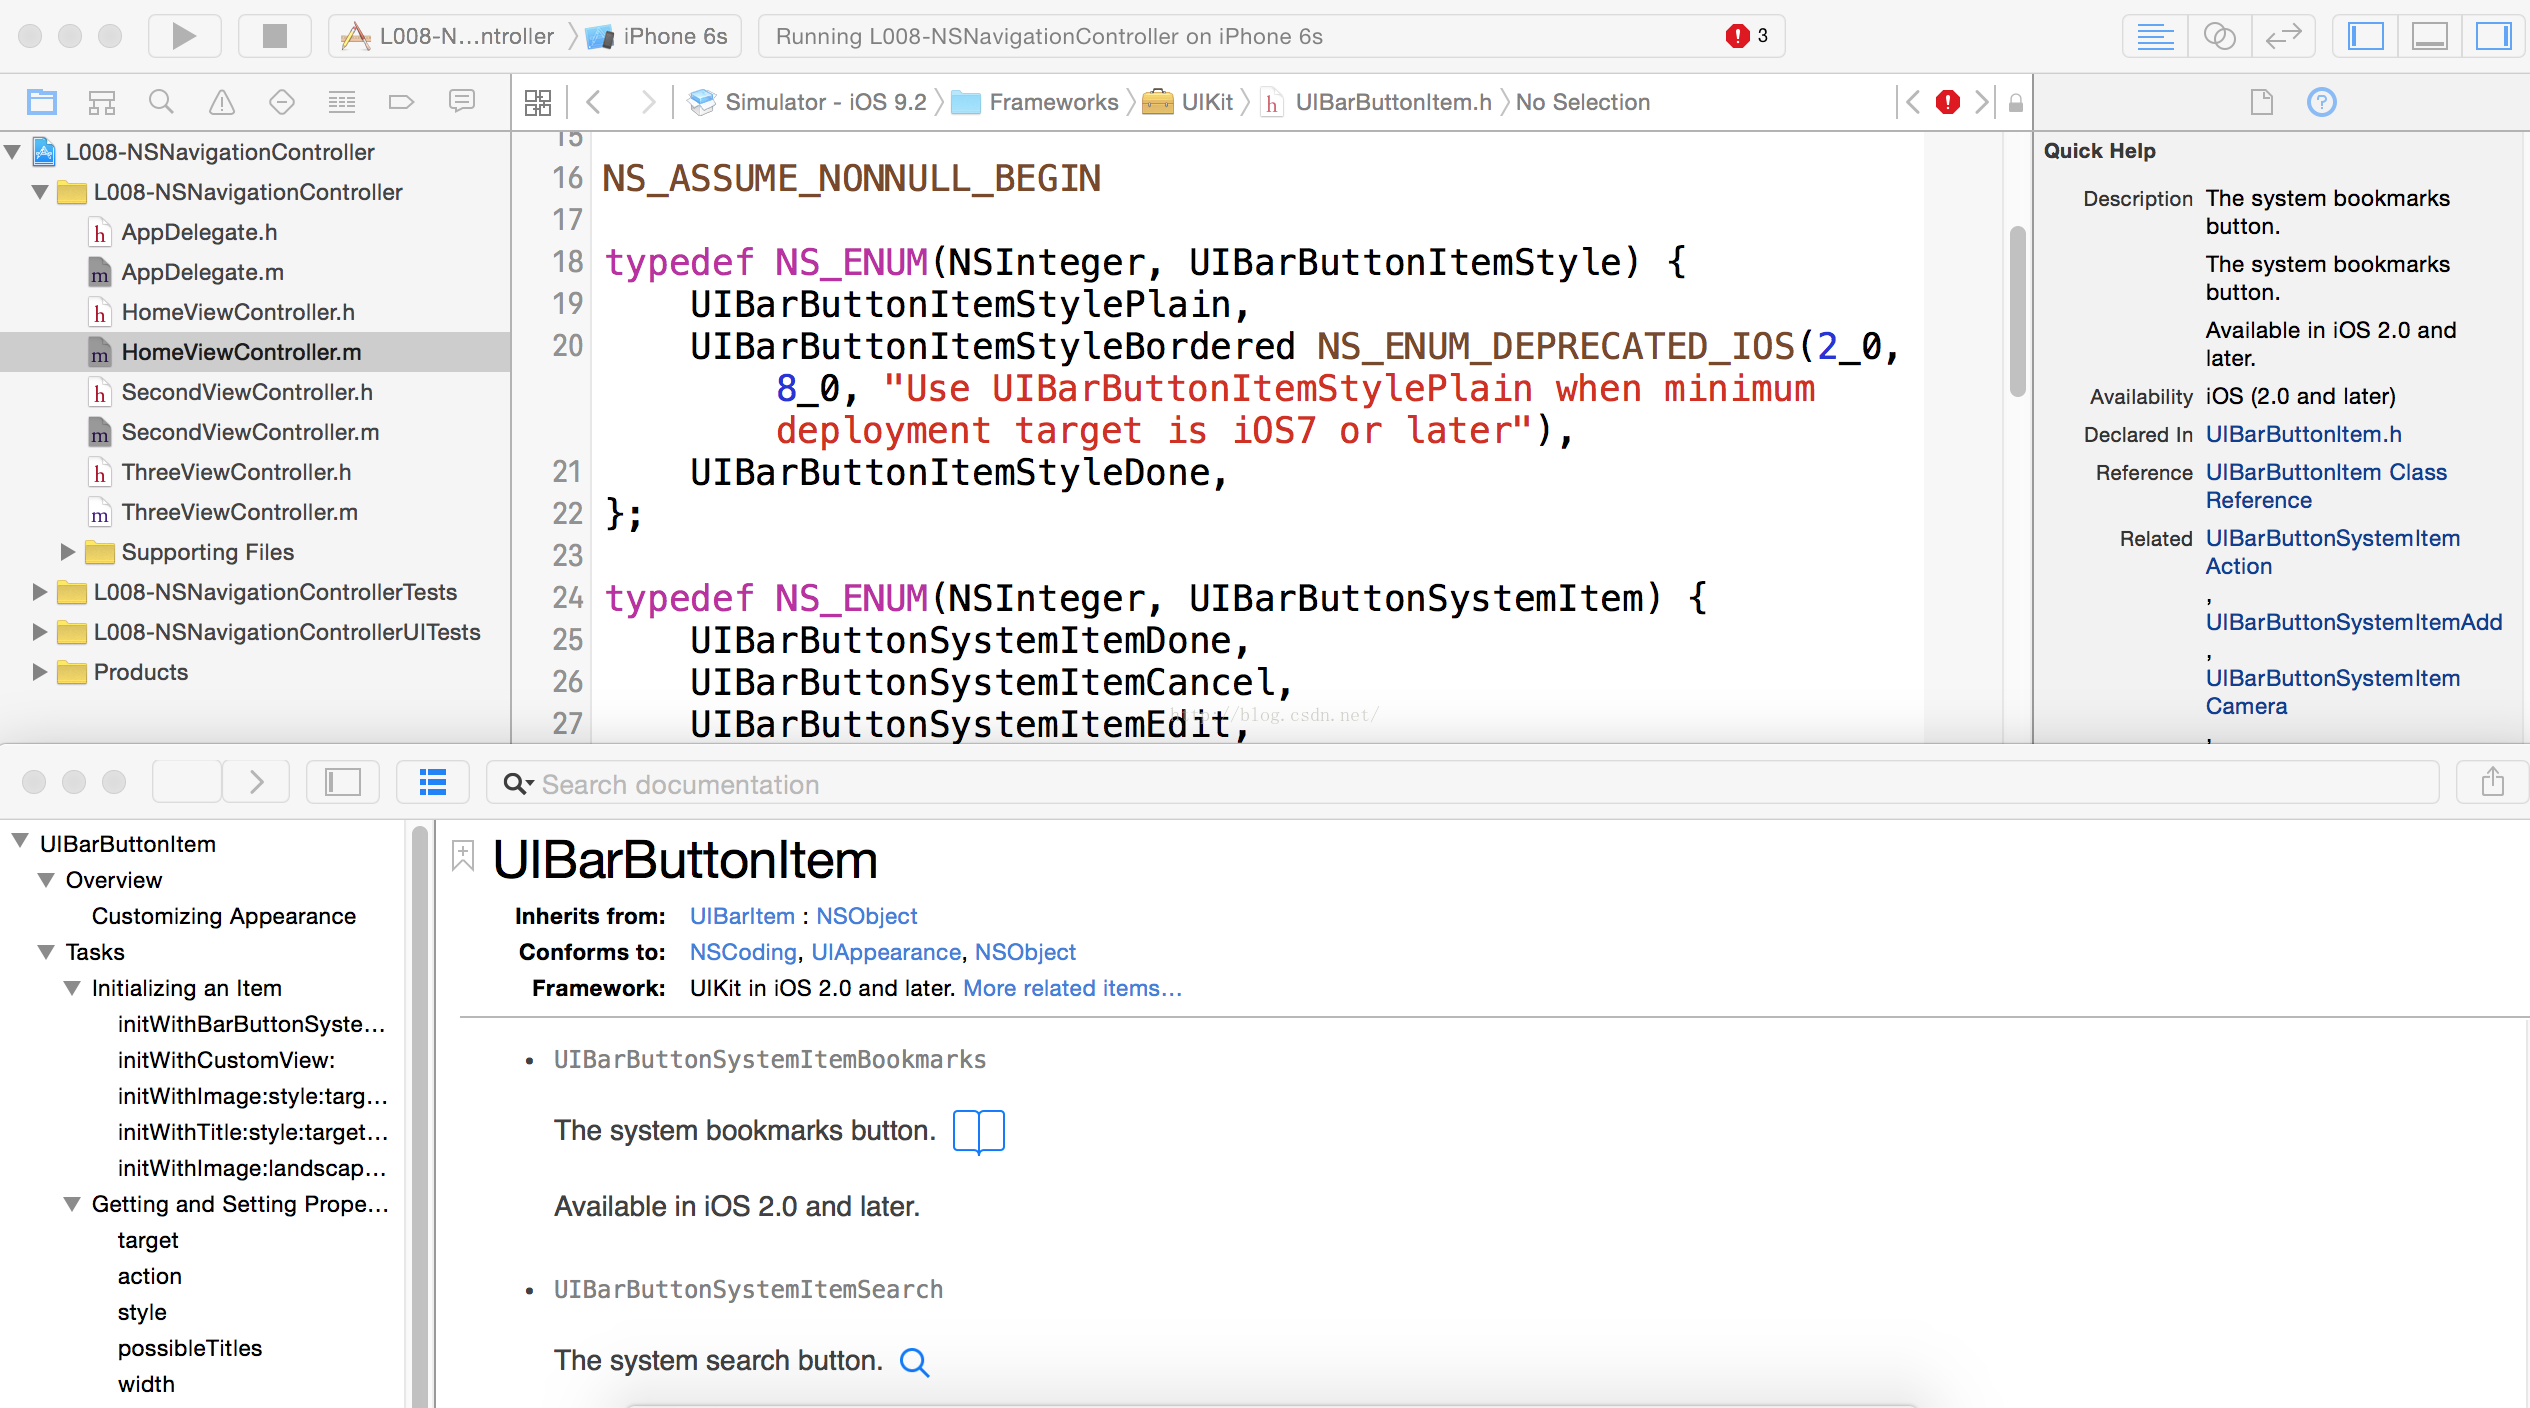This screenshot has height=1408, width=2530.
Task: Switch to the Assistant editor
Action: (2219, 37)
